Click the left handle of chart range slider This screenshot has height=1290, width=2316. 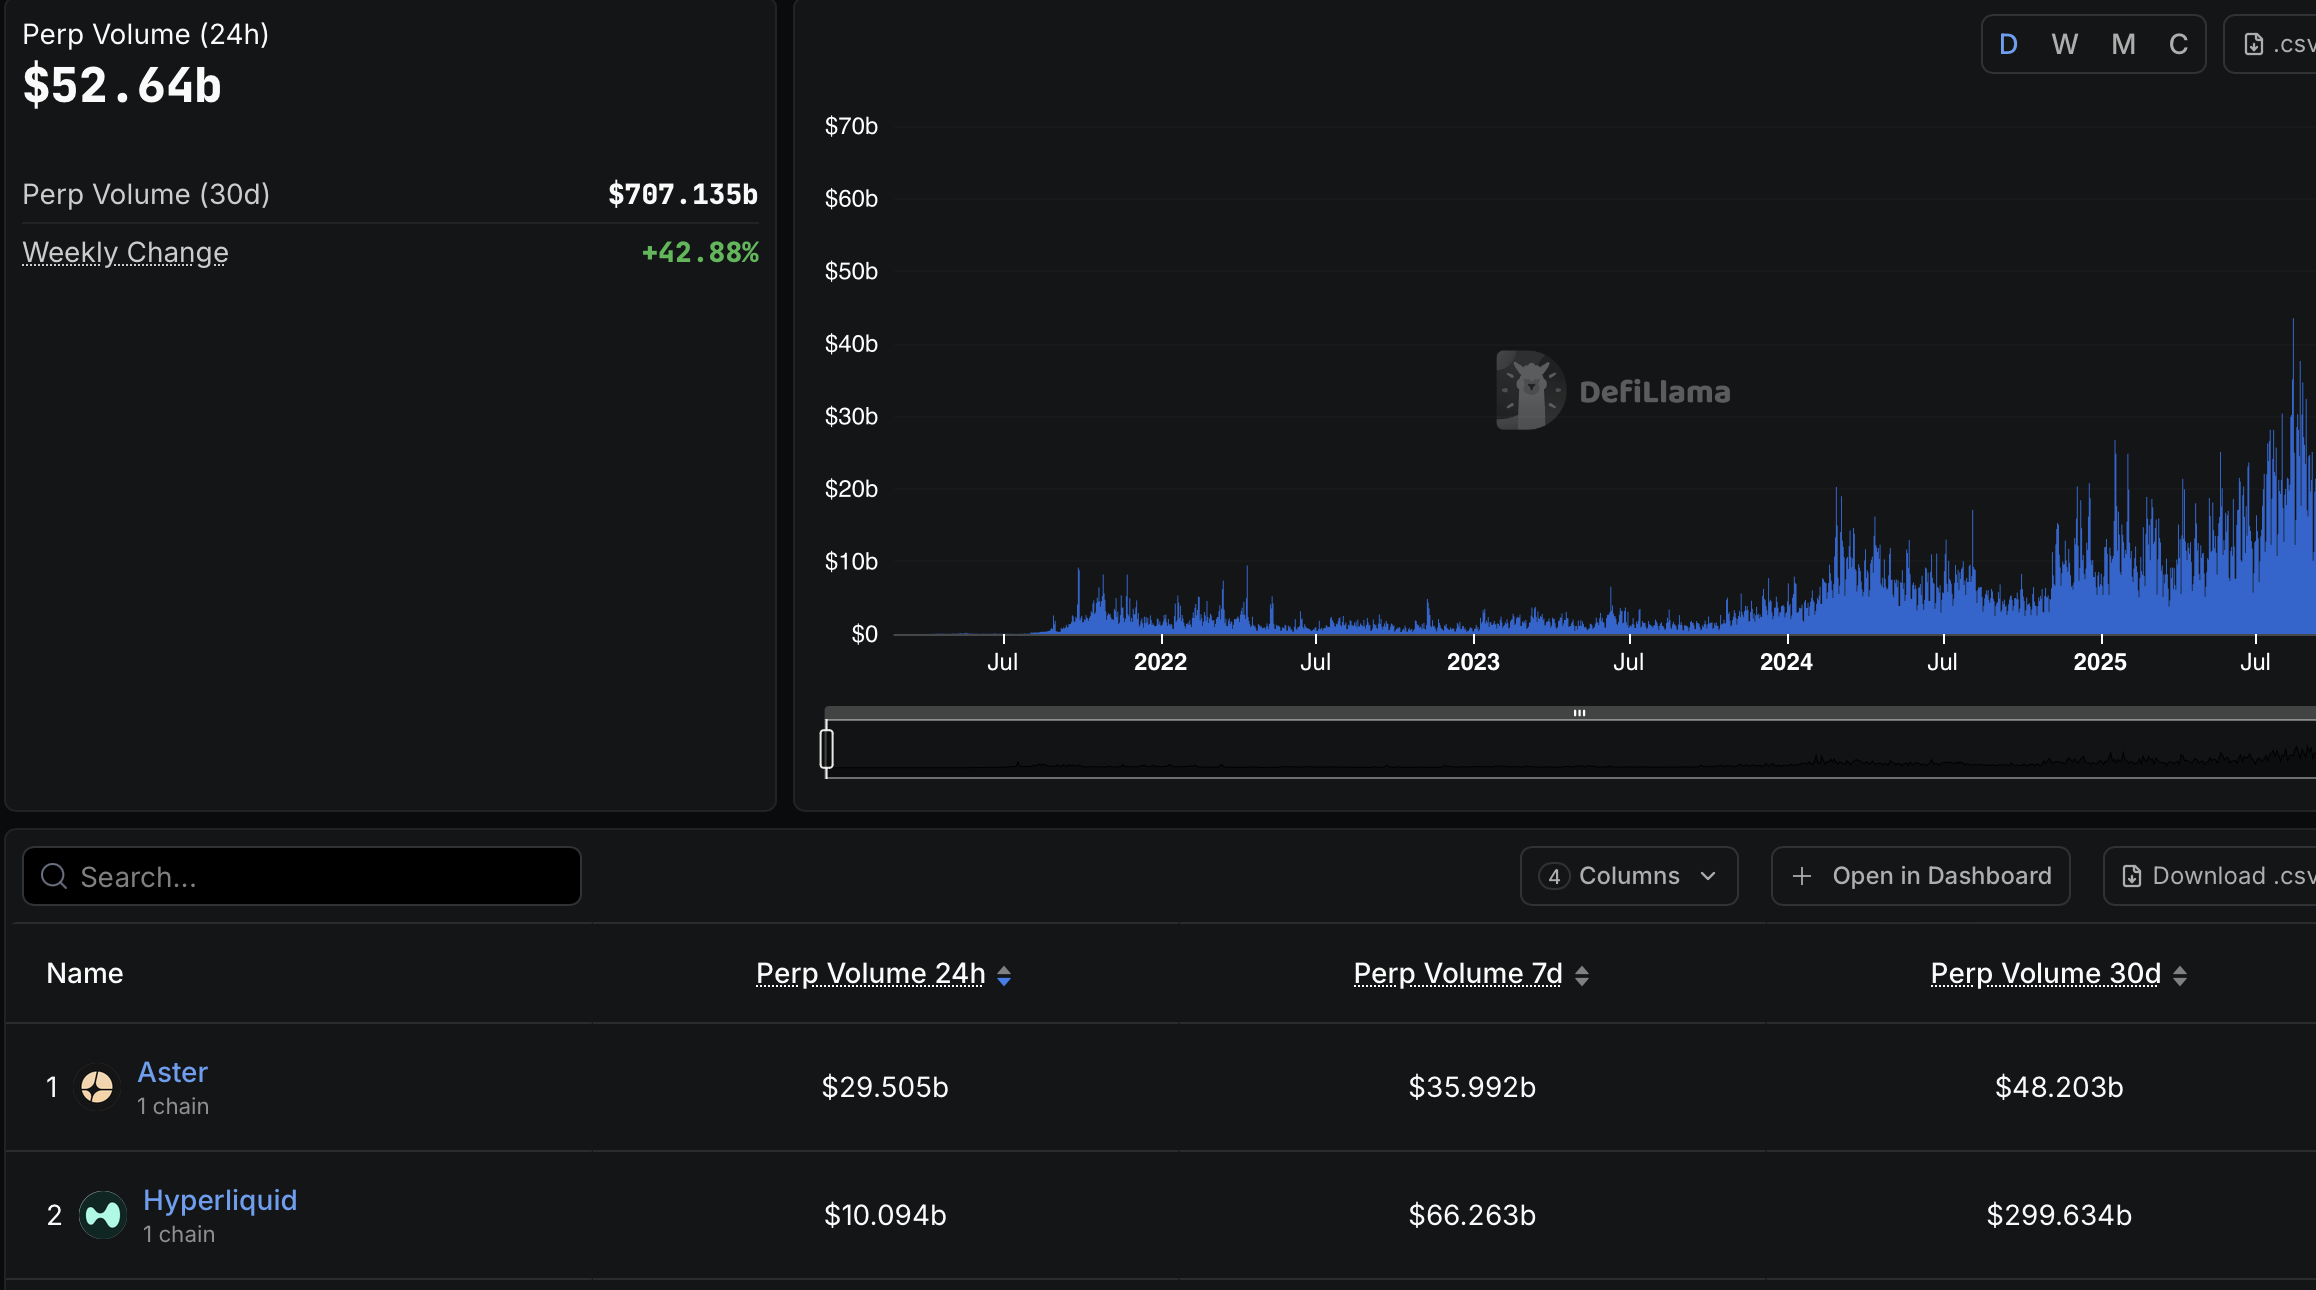827,749
